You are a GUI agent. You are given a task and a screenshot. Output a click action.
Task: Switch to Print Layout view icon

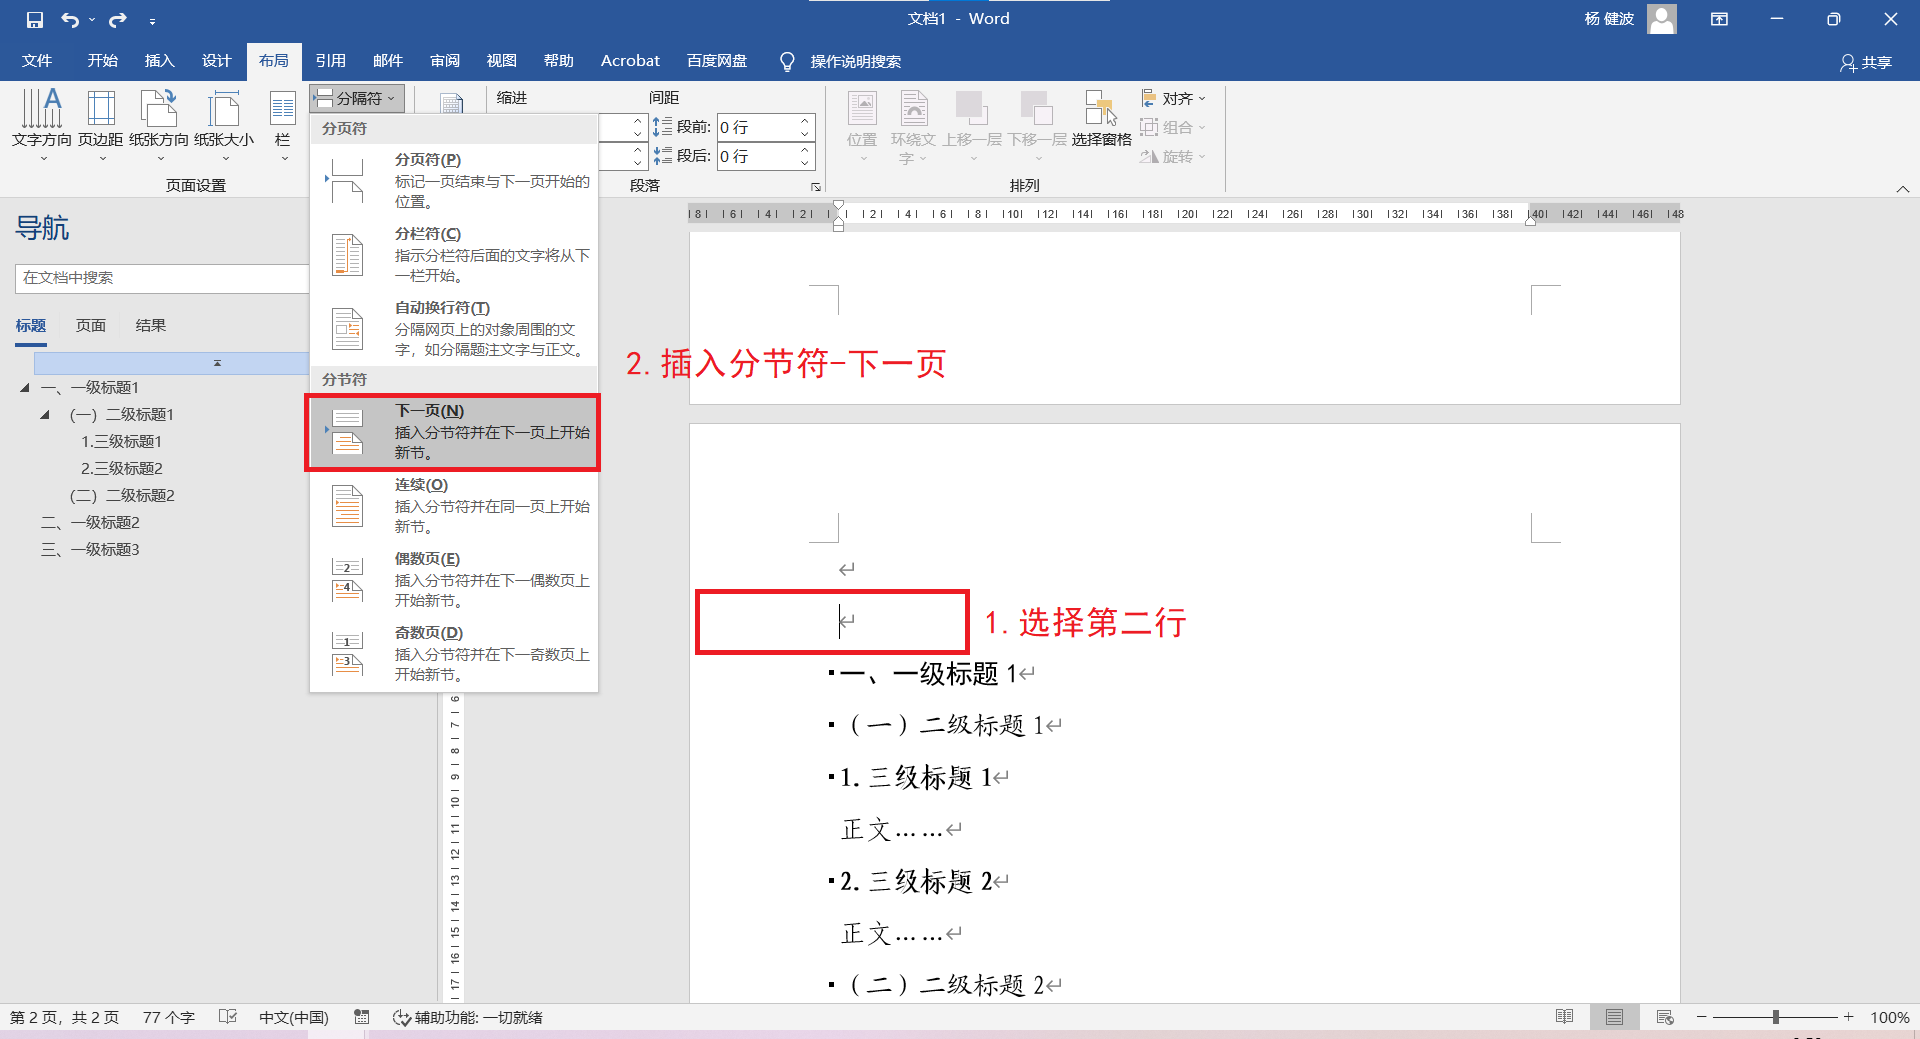1614,1017
